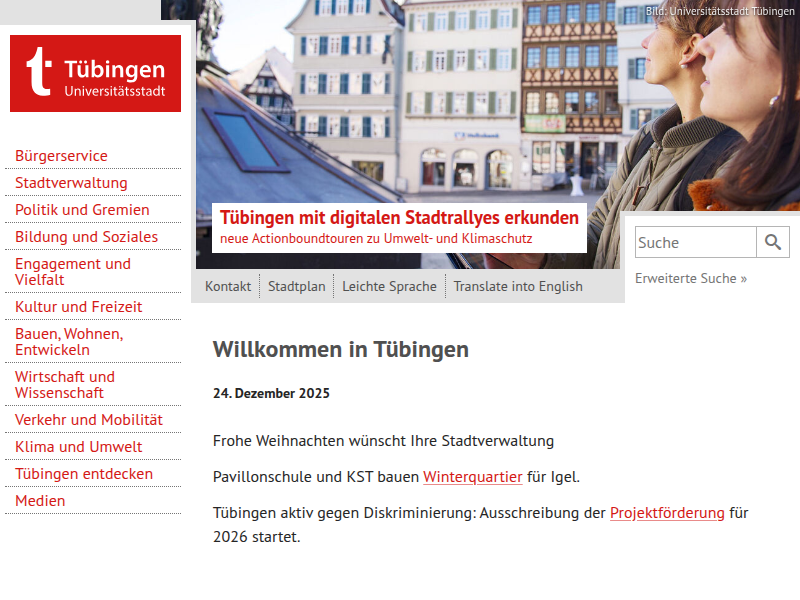Switch to Leichte Sprache
This screenshot has width=800, height=600.
point(390,286)
